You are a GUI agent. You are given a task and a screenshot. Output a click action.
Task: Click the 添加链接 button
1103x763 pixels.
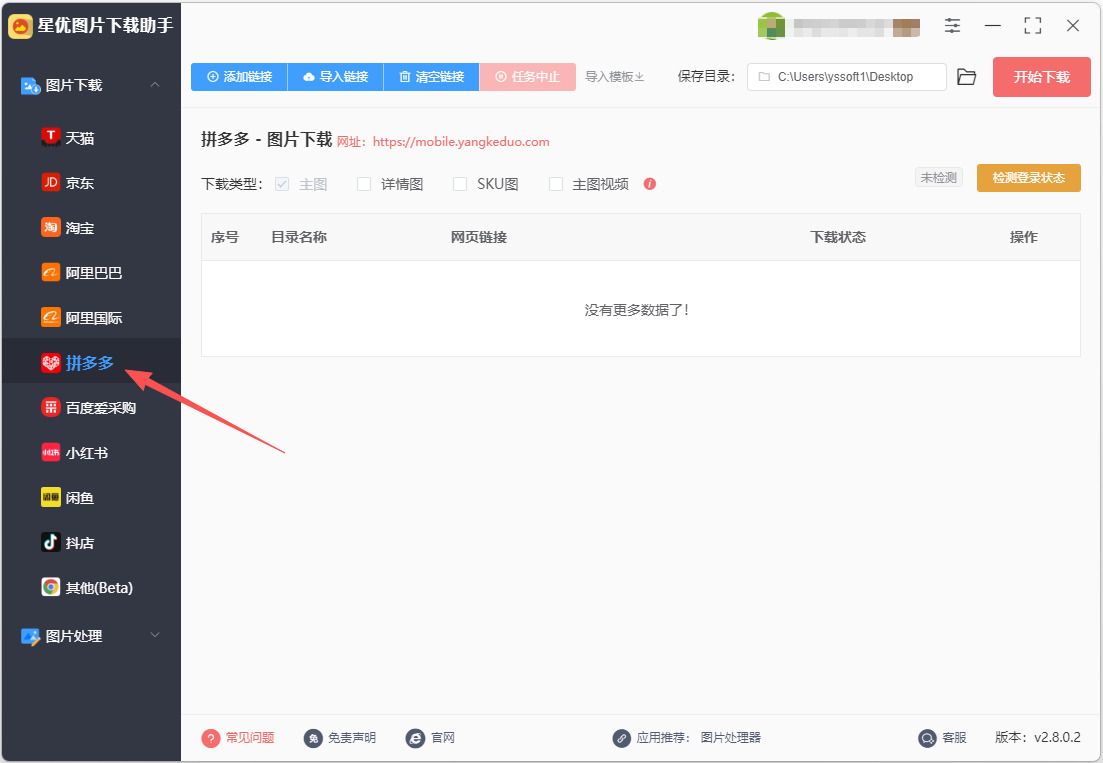239,77
